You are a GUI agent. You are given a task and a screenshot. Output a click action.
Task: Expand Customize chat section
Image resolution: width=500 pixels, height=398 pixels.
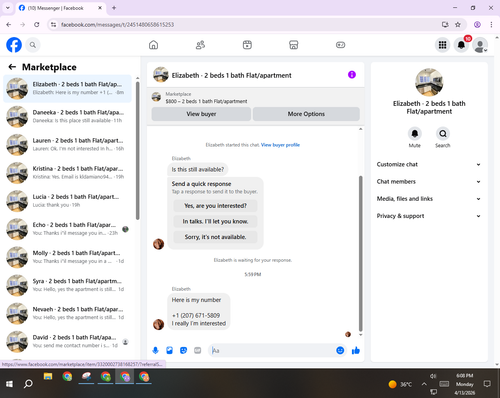click(x=429, y=164)
